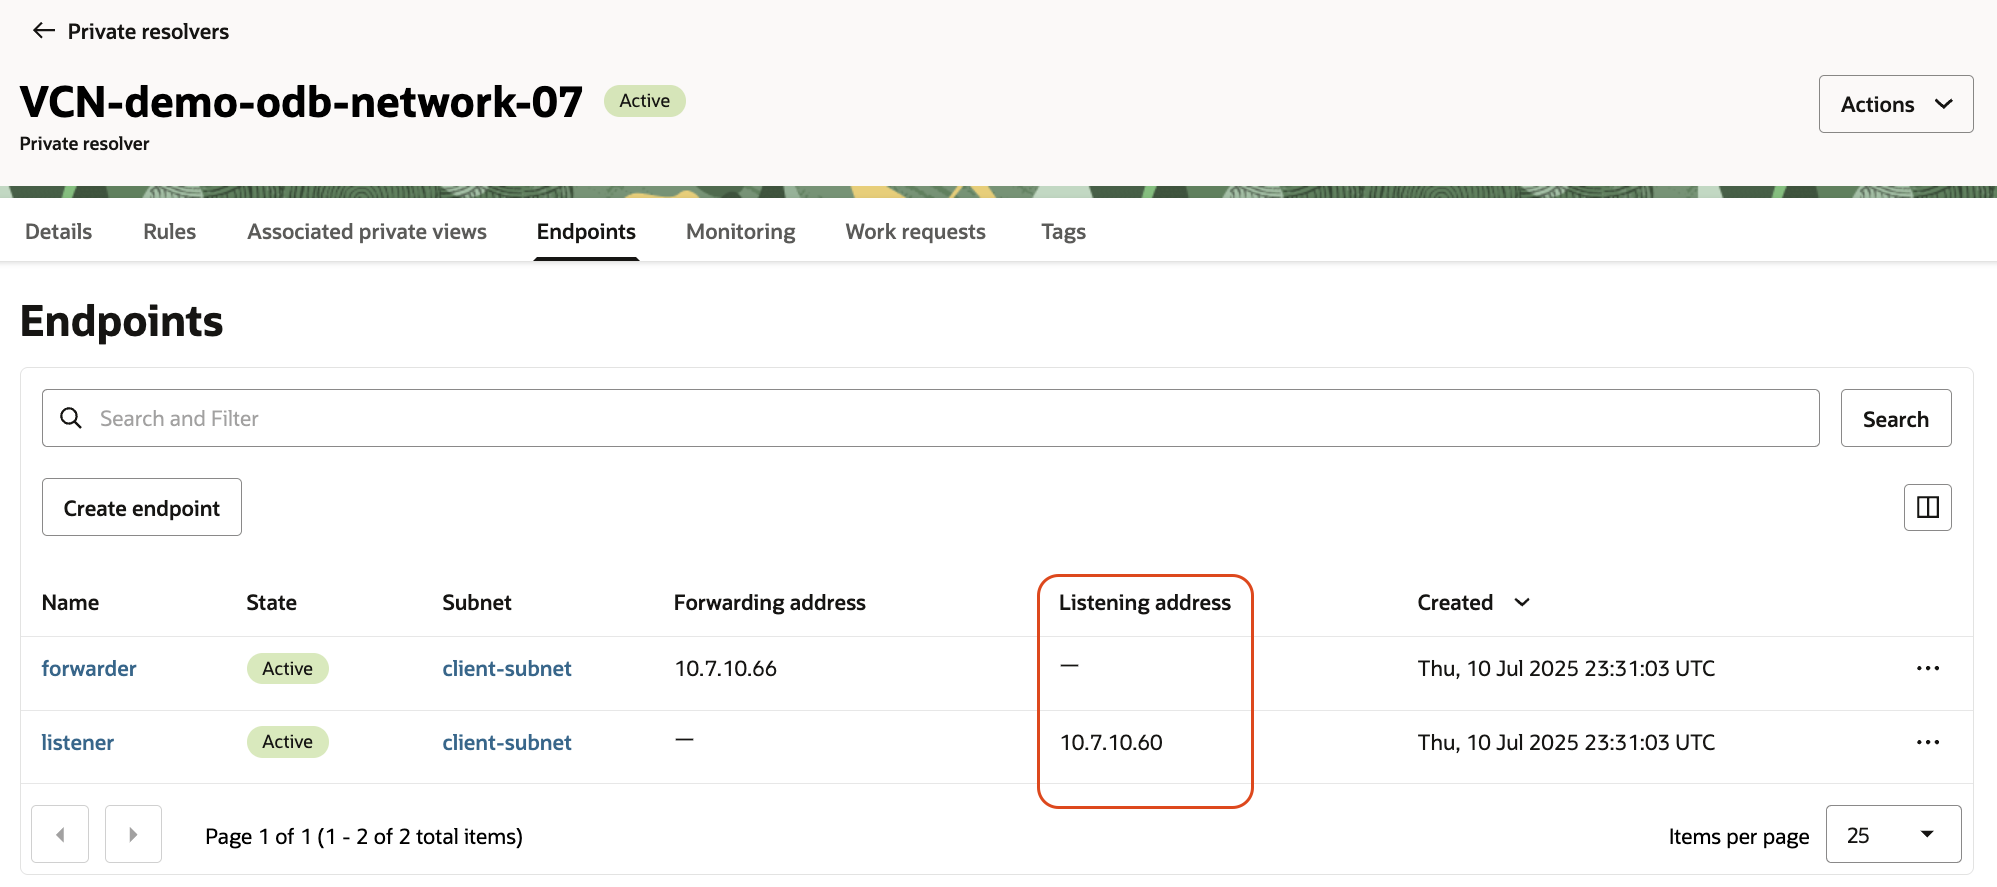The image size is (1997, 887).
Task: Open the Items per page dropdown
Action: pyautogui.click(x=1892, y=834)
